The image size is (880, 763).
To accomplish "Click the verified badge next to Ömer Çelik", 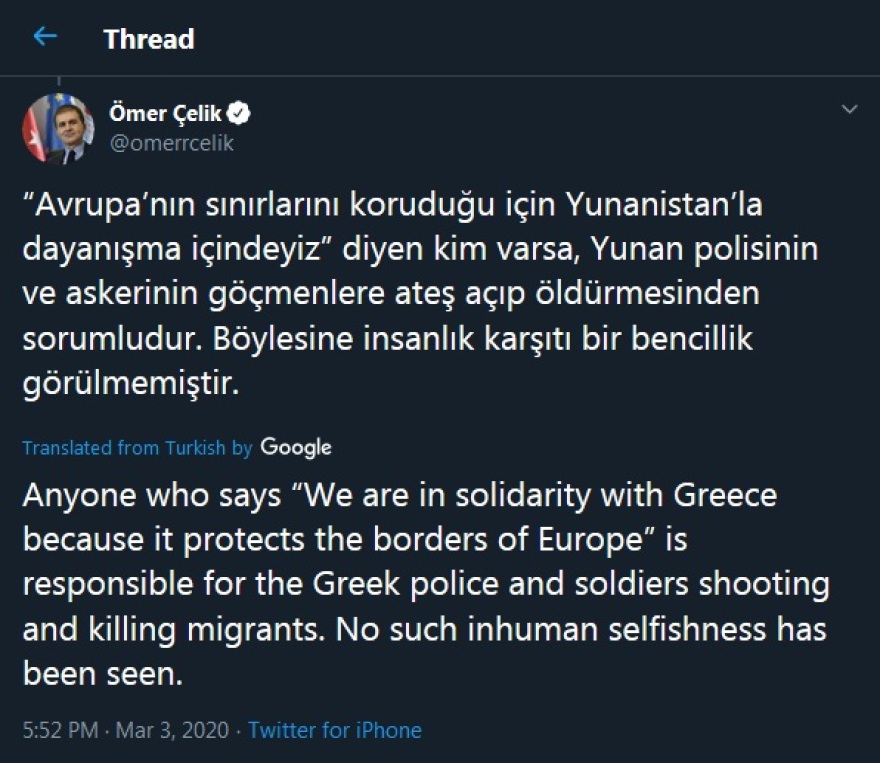I will point(238,113).
